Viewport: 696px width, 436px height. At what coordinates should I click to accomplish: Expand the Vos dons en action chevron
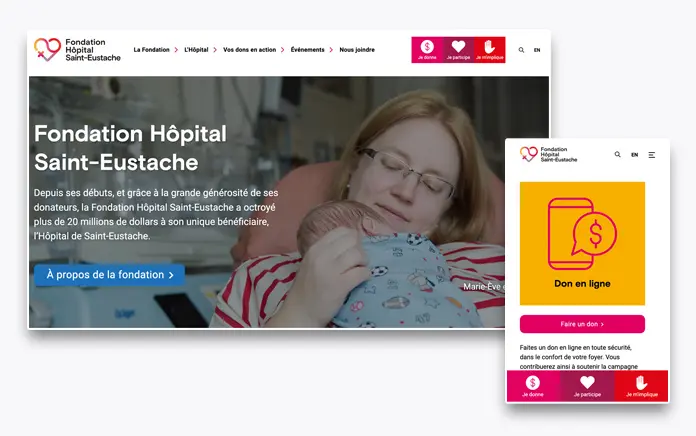point(282,50)
